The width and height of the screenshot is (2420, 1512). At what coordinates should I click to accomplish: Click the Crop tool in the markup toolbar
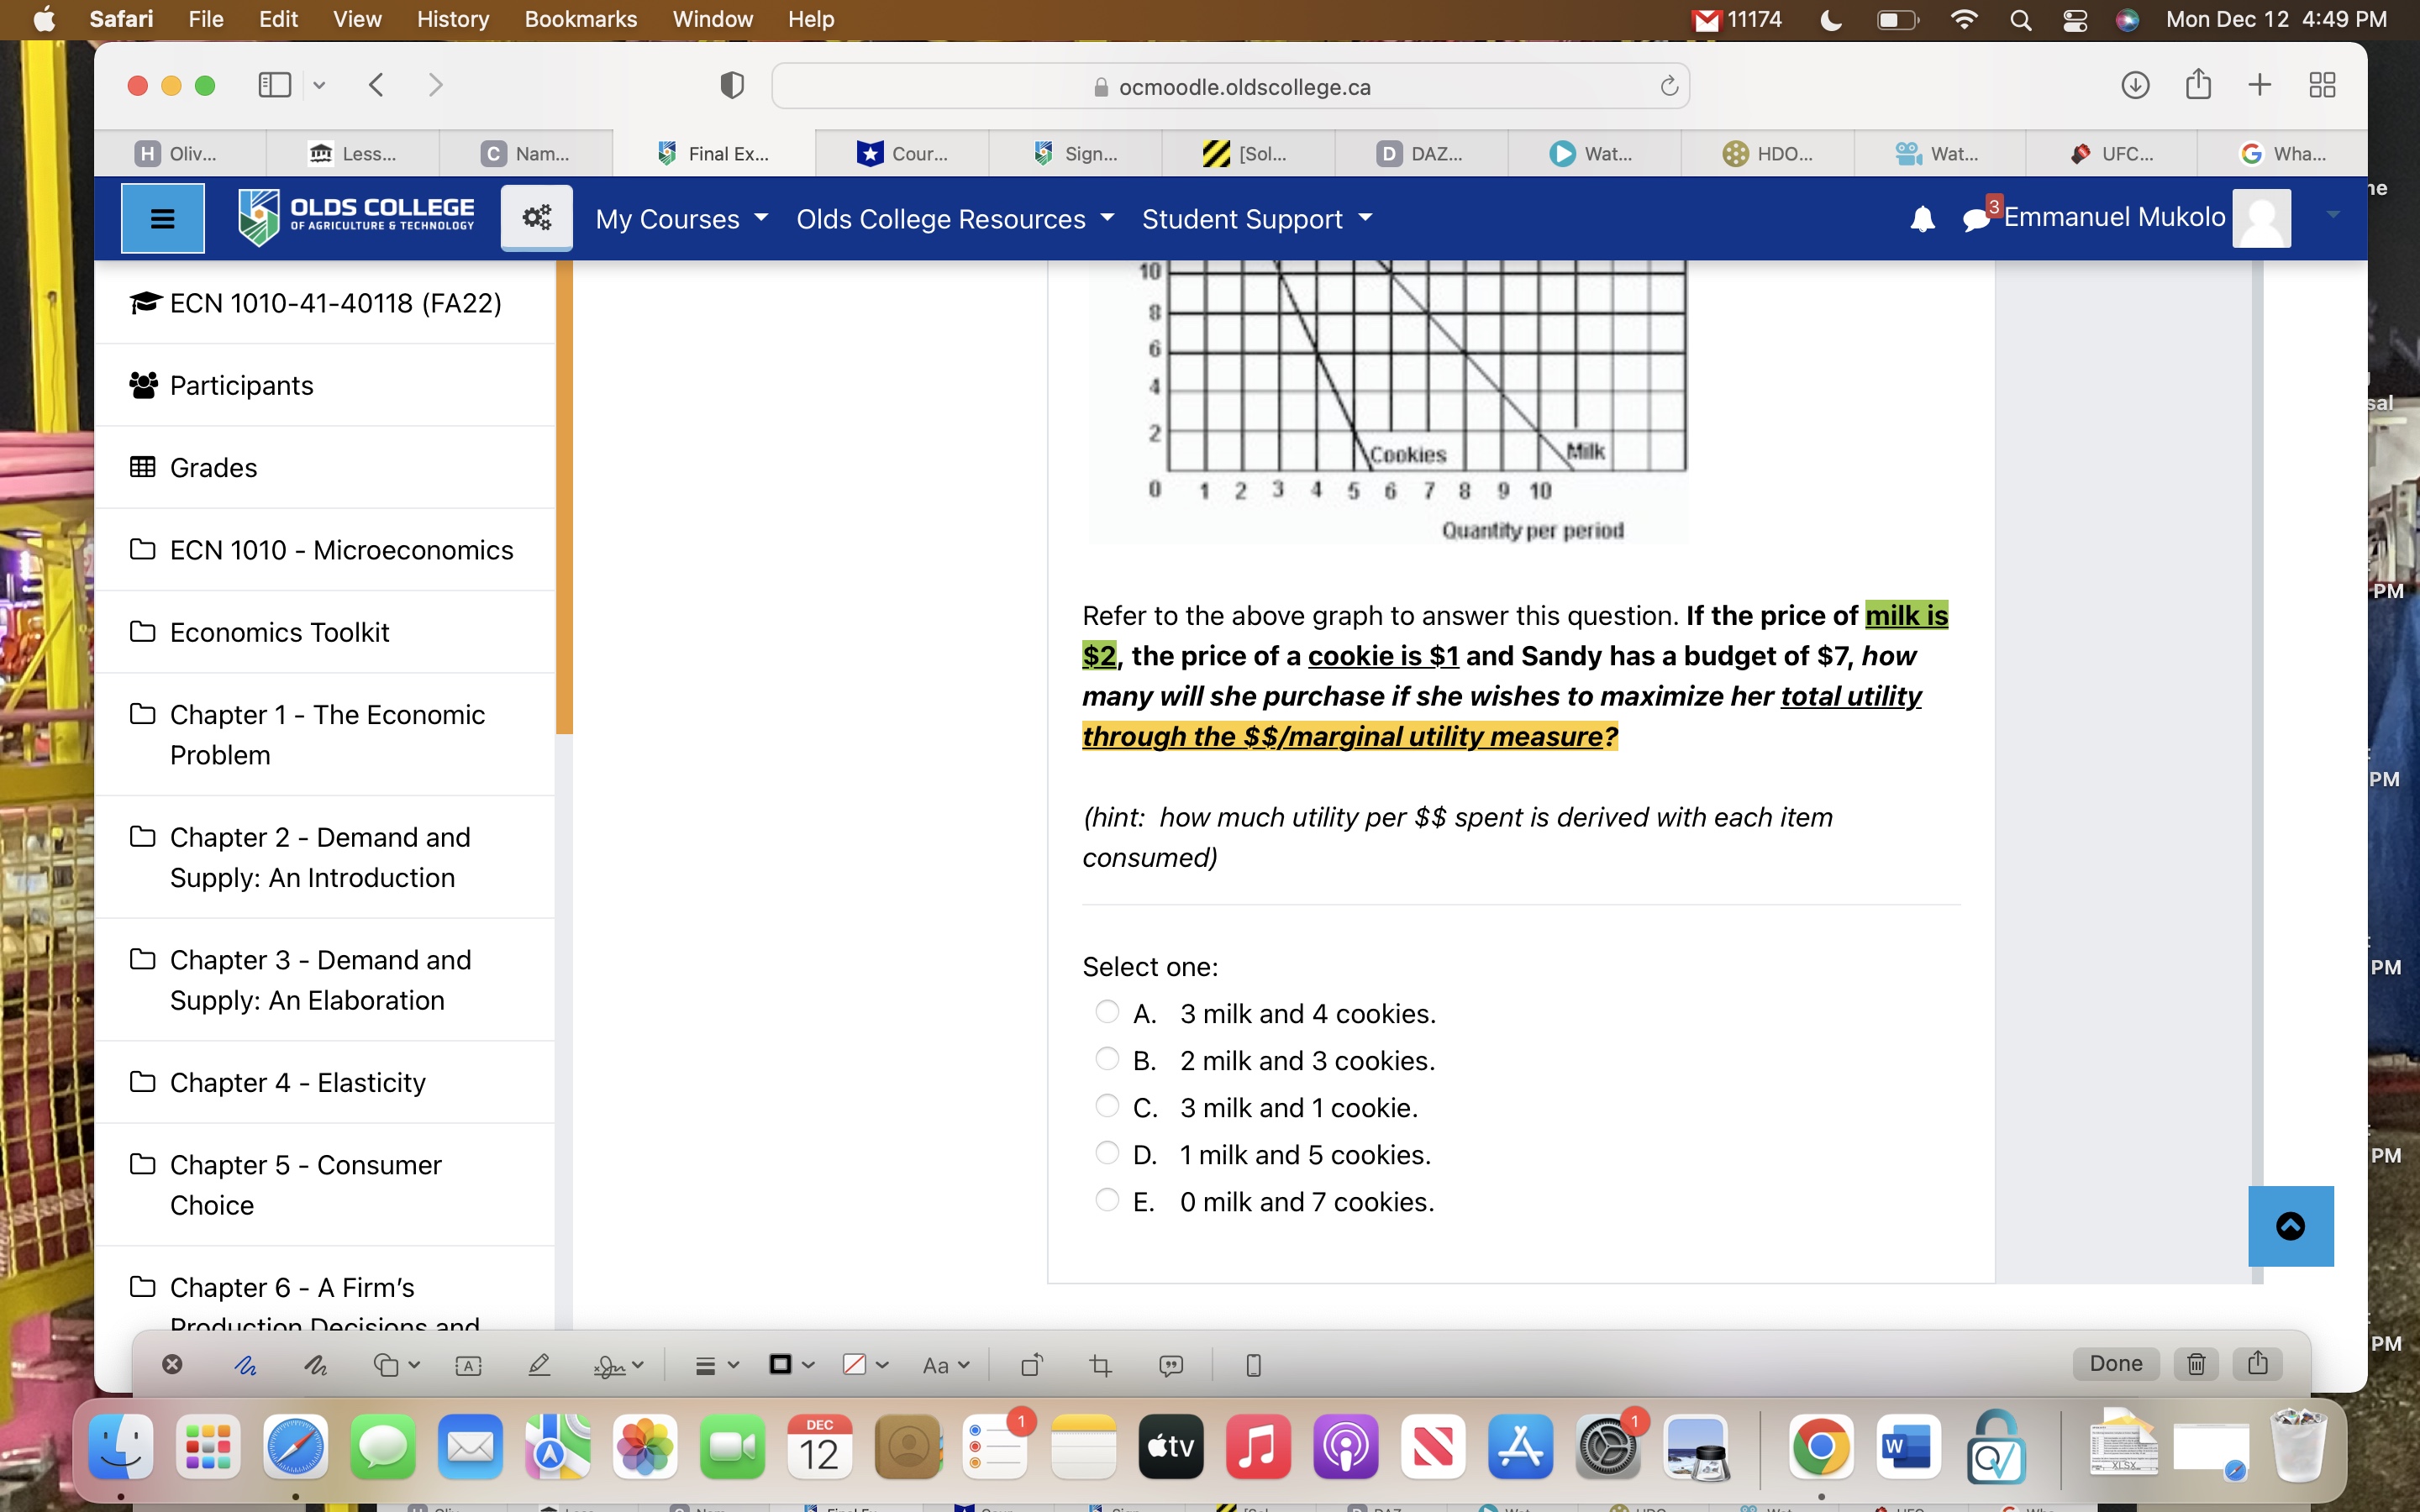pos(1100,1364)
